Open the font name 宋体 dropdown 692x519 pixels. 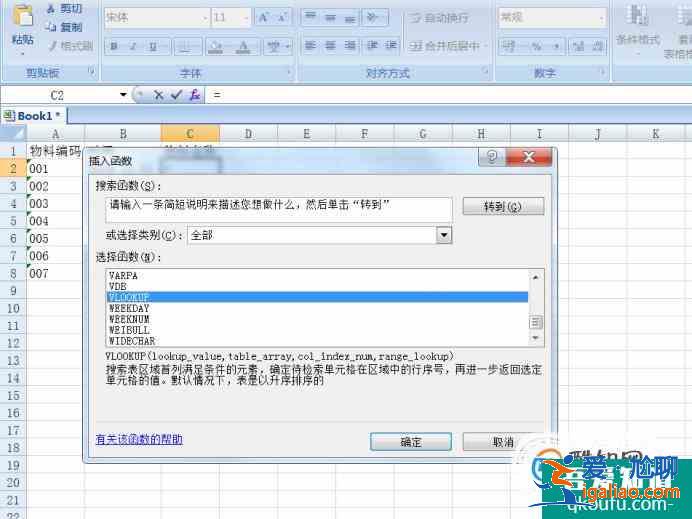pyautogui.click(x=205, y=18)
